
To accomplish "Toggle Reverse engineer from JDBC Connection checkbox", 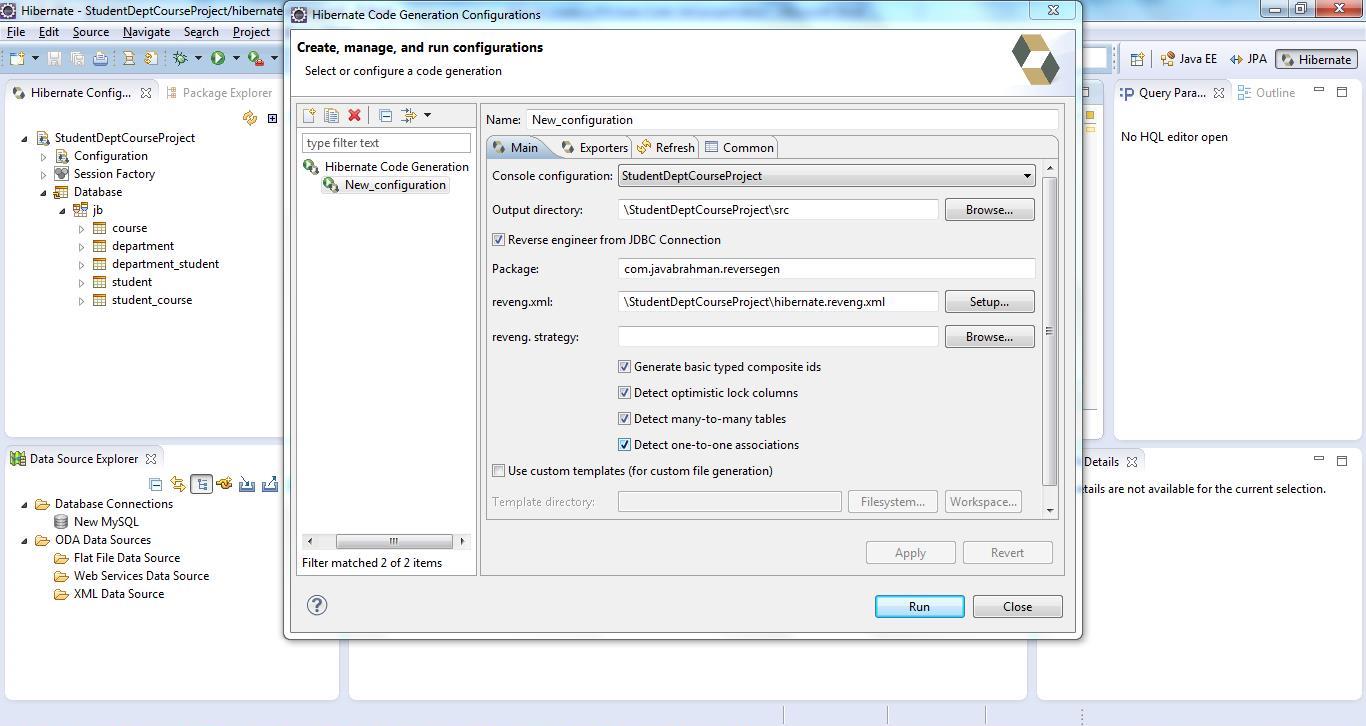I will 498,240.
